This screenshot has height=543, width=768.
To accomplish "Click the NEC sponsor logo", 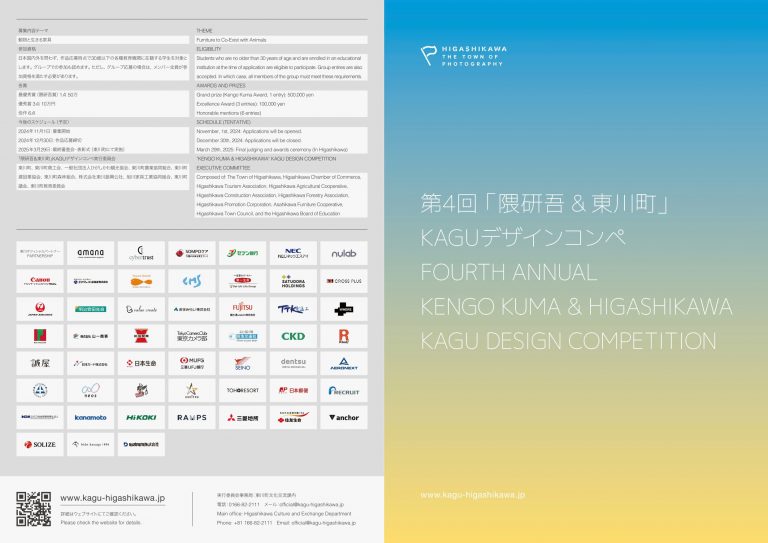I will (x=293, y=254).
